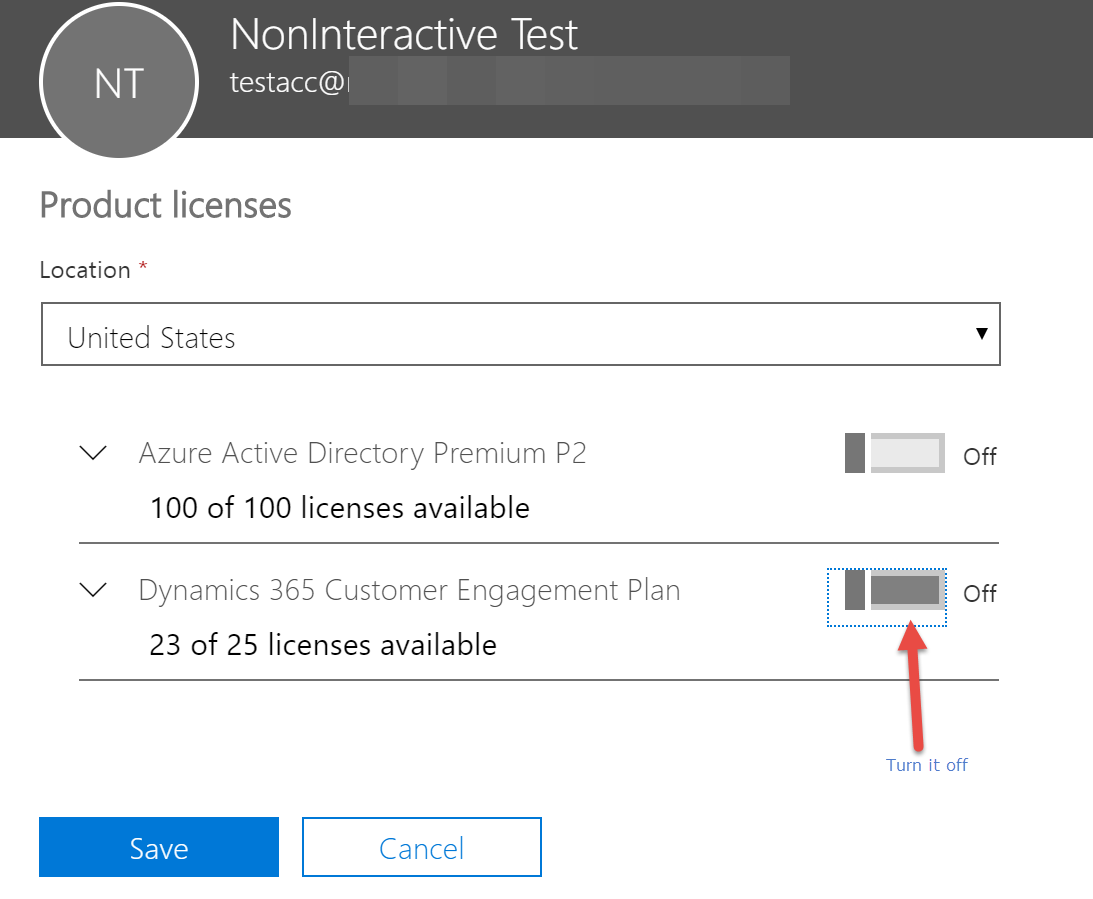Image resolution: width=1093 pixels, height=899 pixels.
Task: Open the Location dropdown showing United States
Action: (x=521, y=334)
